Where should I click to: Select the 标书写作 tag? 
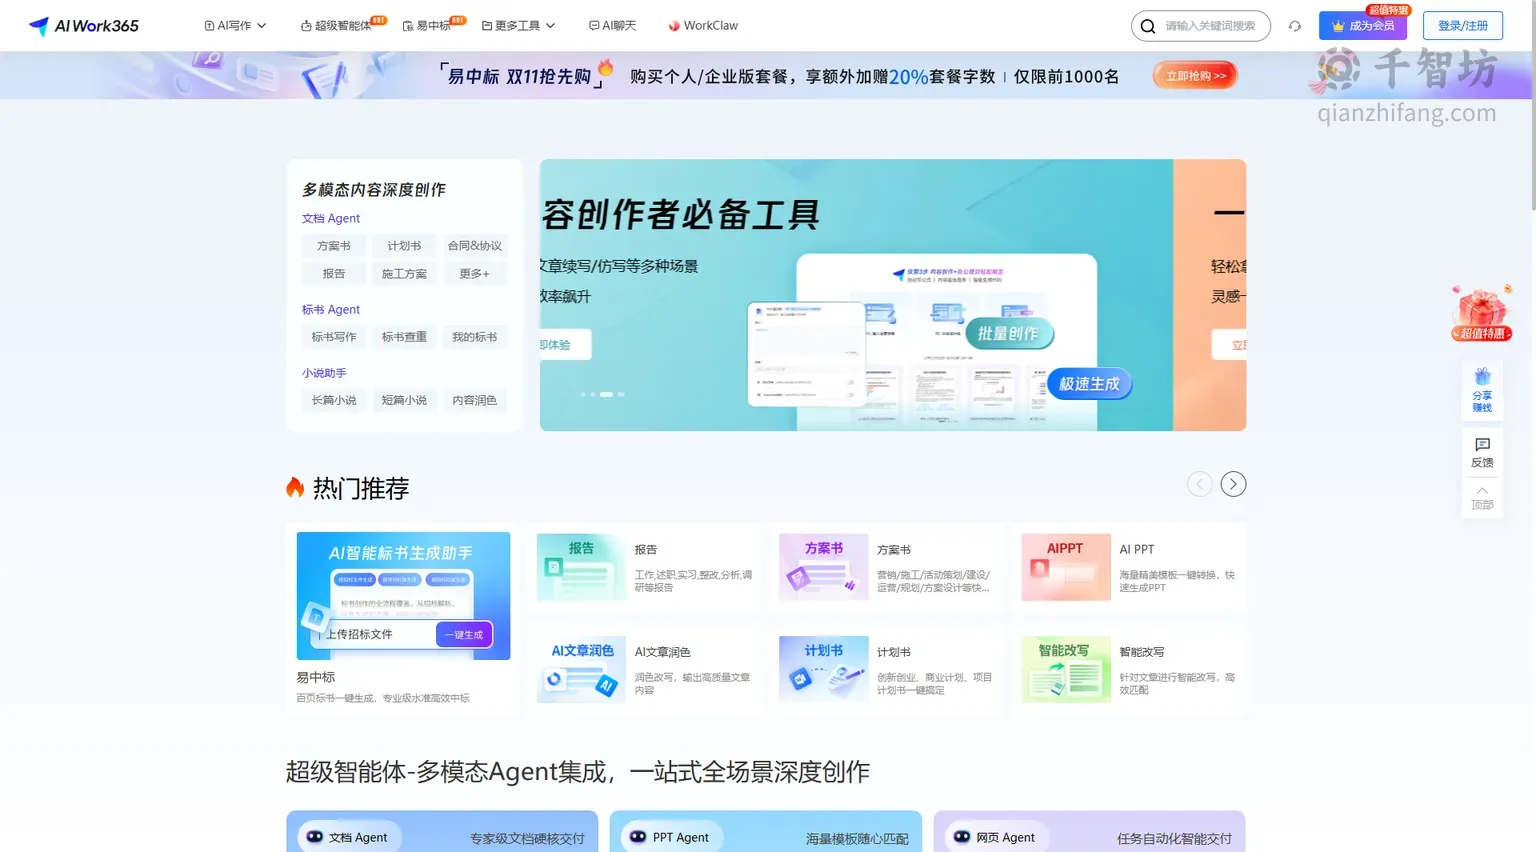(334, 337)
